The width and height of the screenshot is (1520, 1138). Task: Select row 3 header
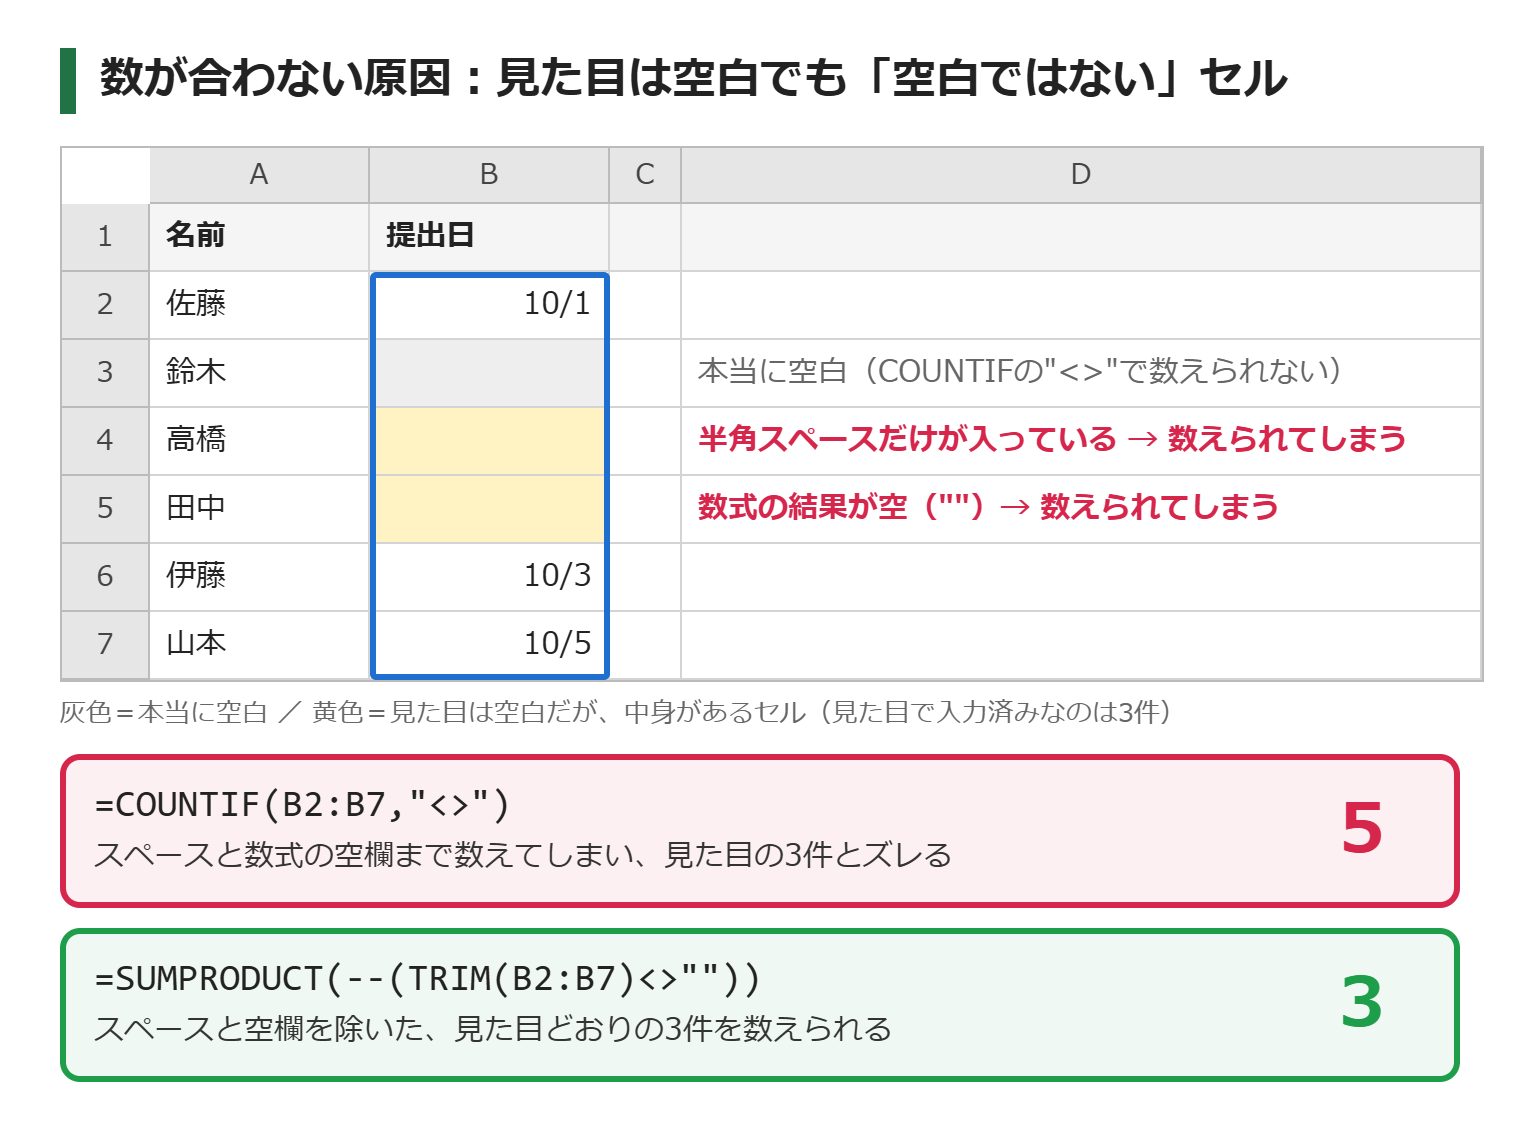point(105,373)
